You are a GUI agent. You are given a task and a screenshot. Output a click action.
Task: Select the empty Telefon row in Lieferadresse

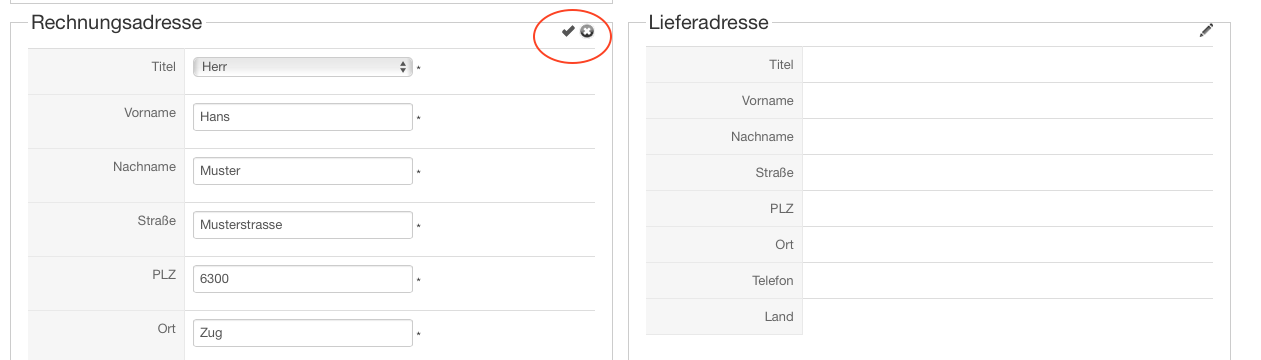(x=929, y=281)
